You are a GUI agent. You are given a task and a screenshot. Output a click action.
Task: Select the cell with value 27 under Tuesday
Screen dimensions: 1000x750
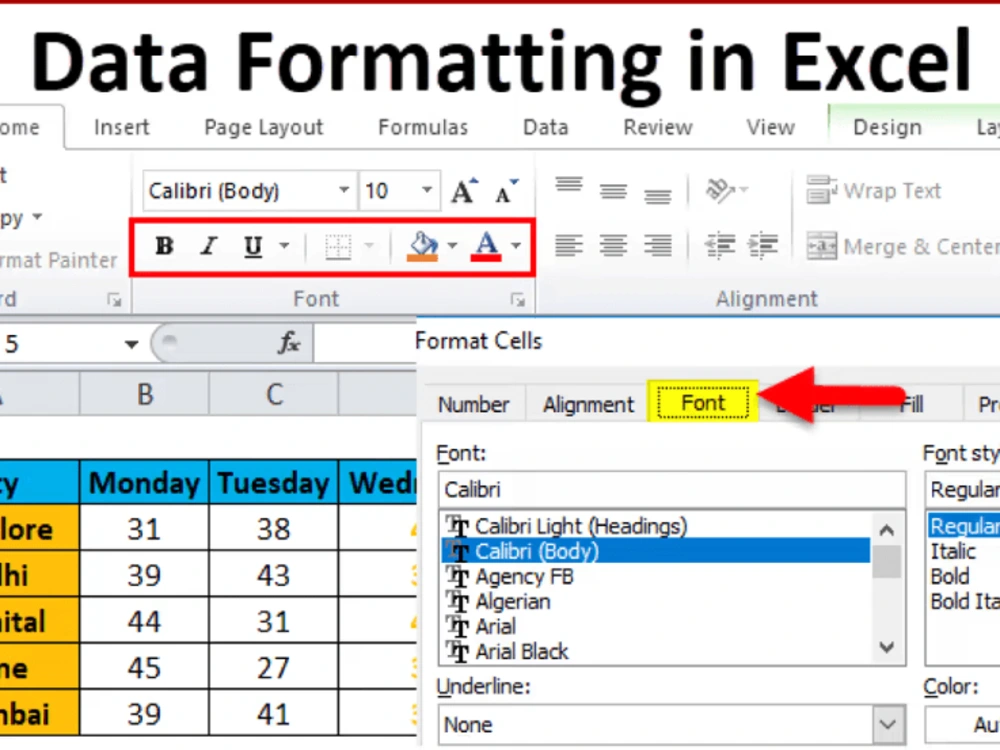point(274,667)
